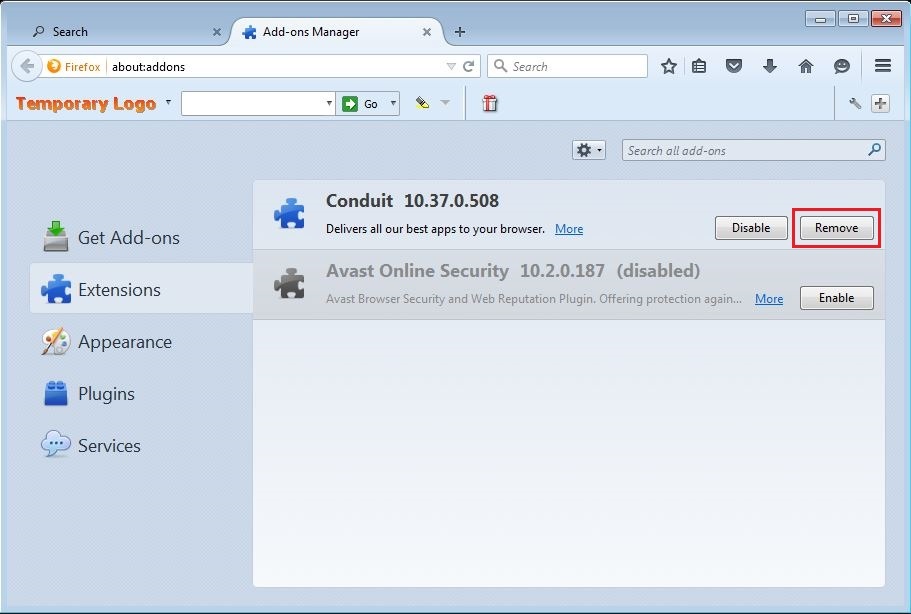
Task: Focus the Conduit toolbar search field
Action: (253, 103)
